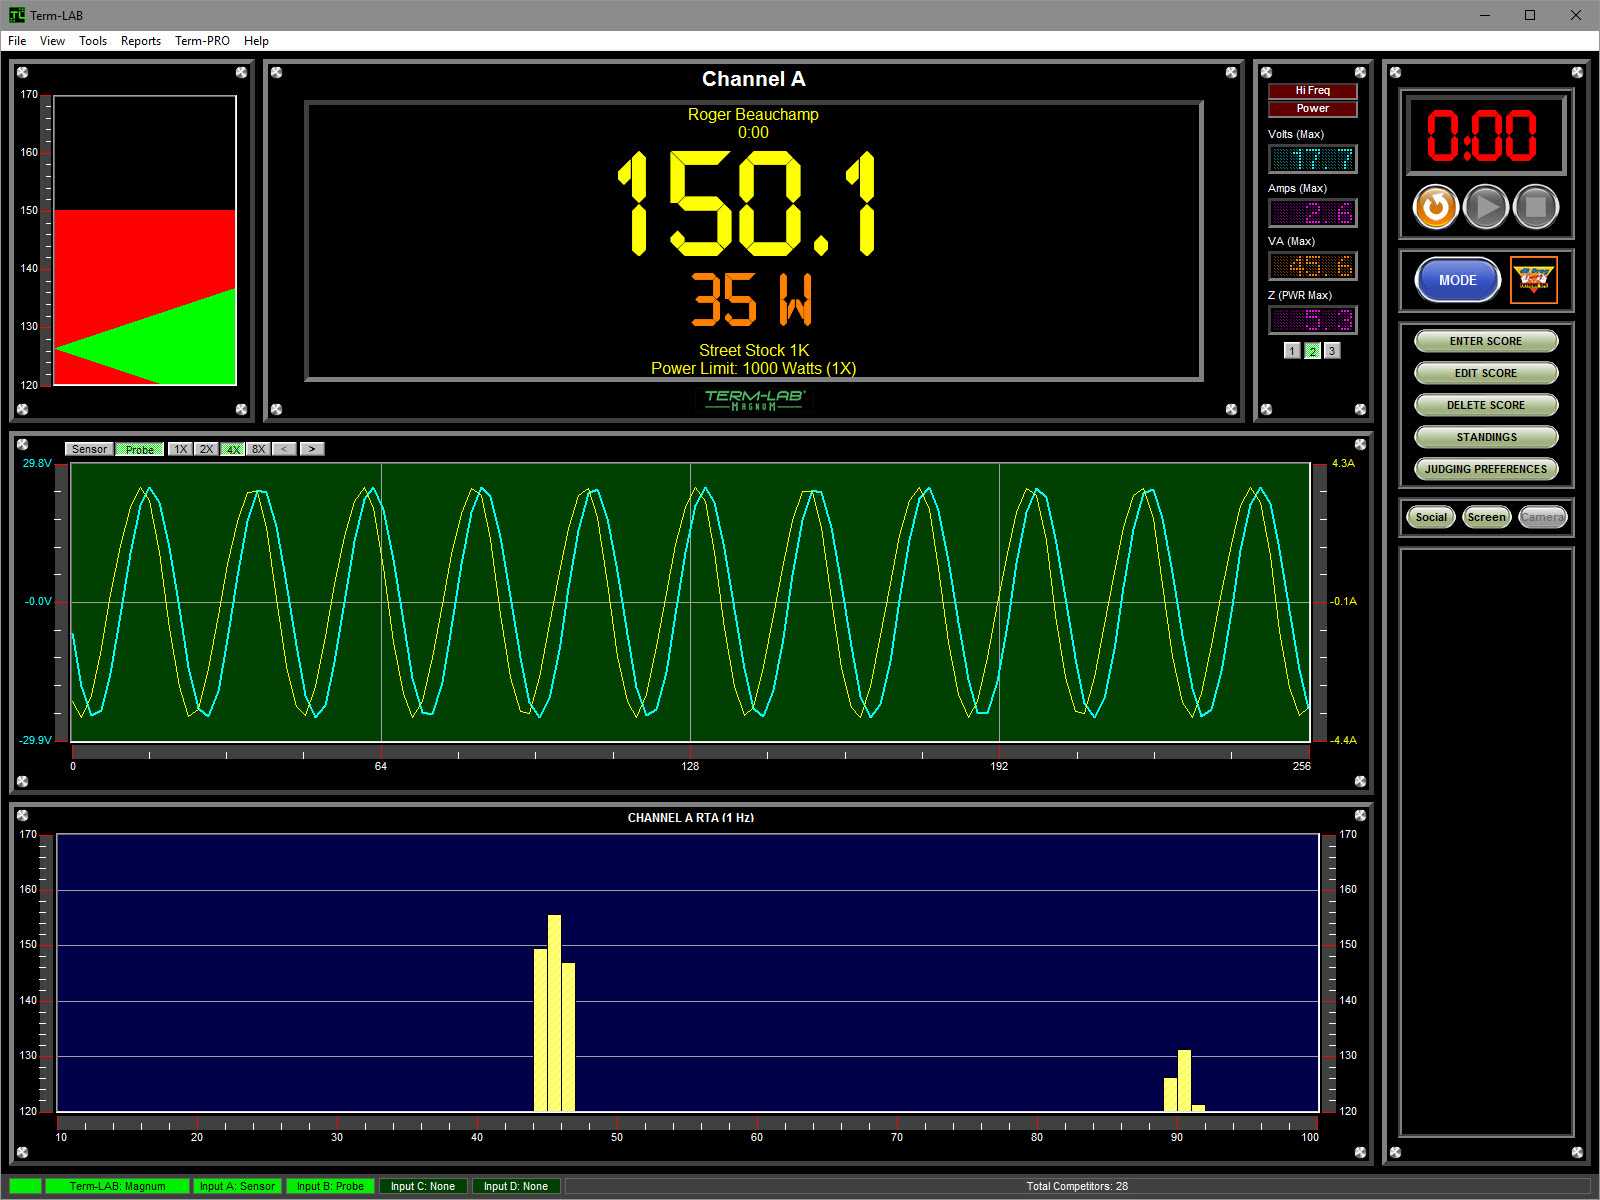Click the TERM-LAB Magnum logo
The height and width of the screenshot is (1200, 1600).
click(x=754, y=399)
